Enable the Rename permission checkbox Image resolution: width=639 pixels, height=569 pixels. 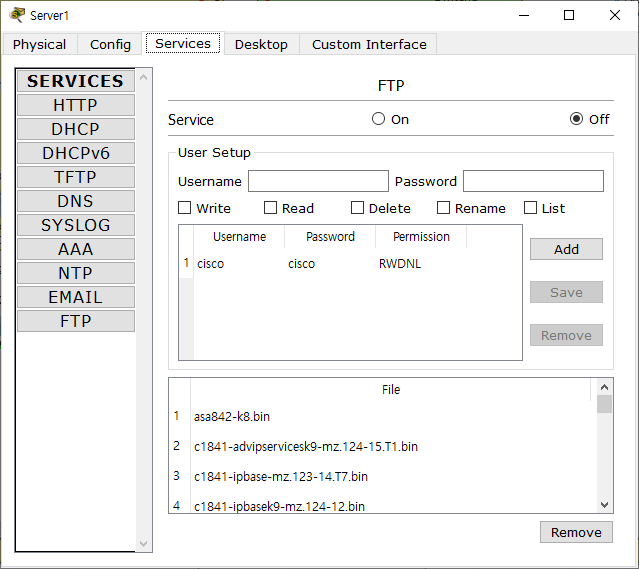pyautogui.click(x=443, y=208)
